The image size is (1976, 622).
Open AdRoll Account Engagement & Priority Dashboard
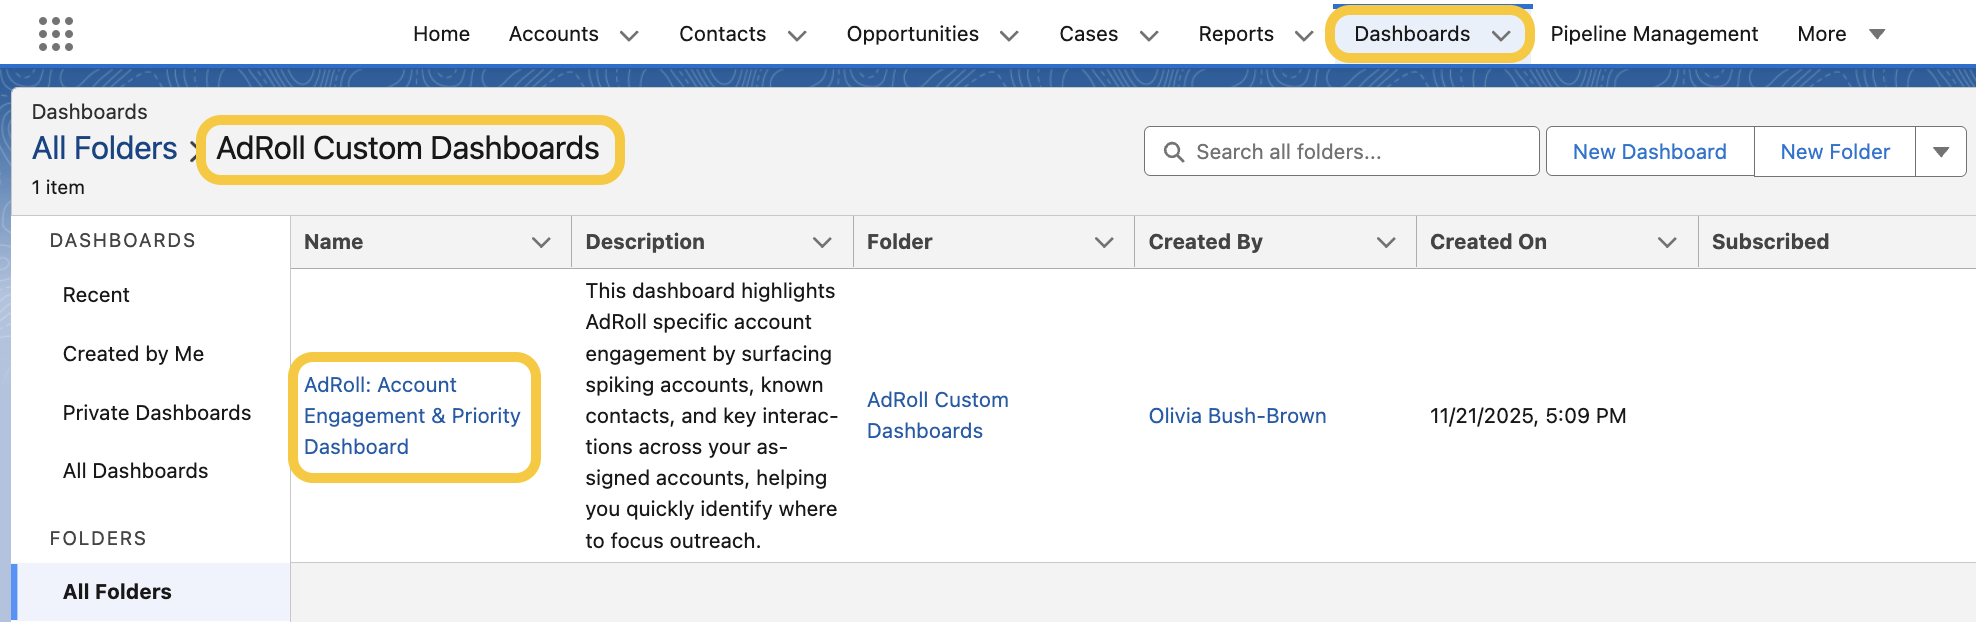tap(411, 416)
